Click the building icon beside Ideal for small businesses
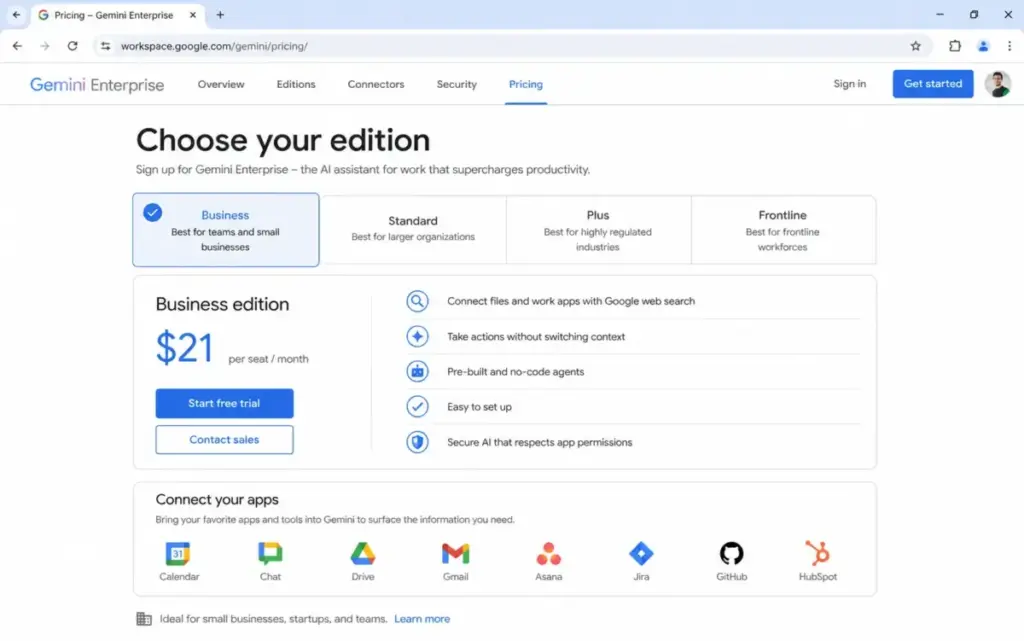 pyautogui.click(x=144, y=619)
